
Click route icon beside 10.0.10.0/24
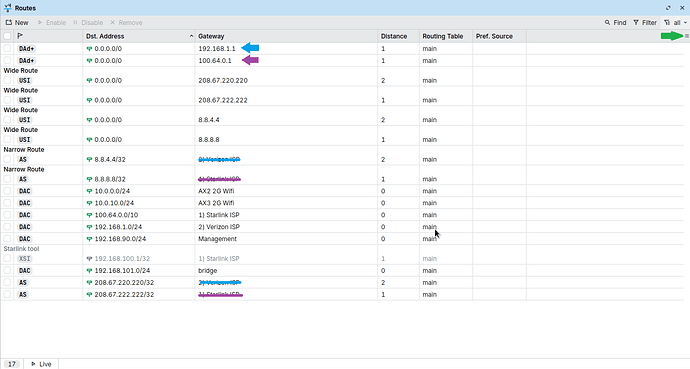pos(89,203)
